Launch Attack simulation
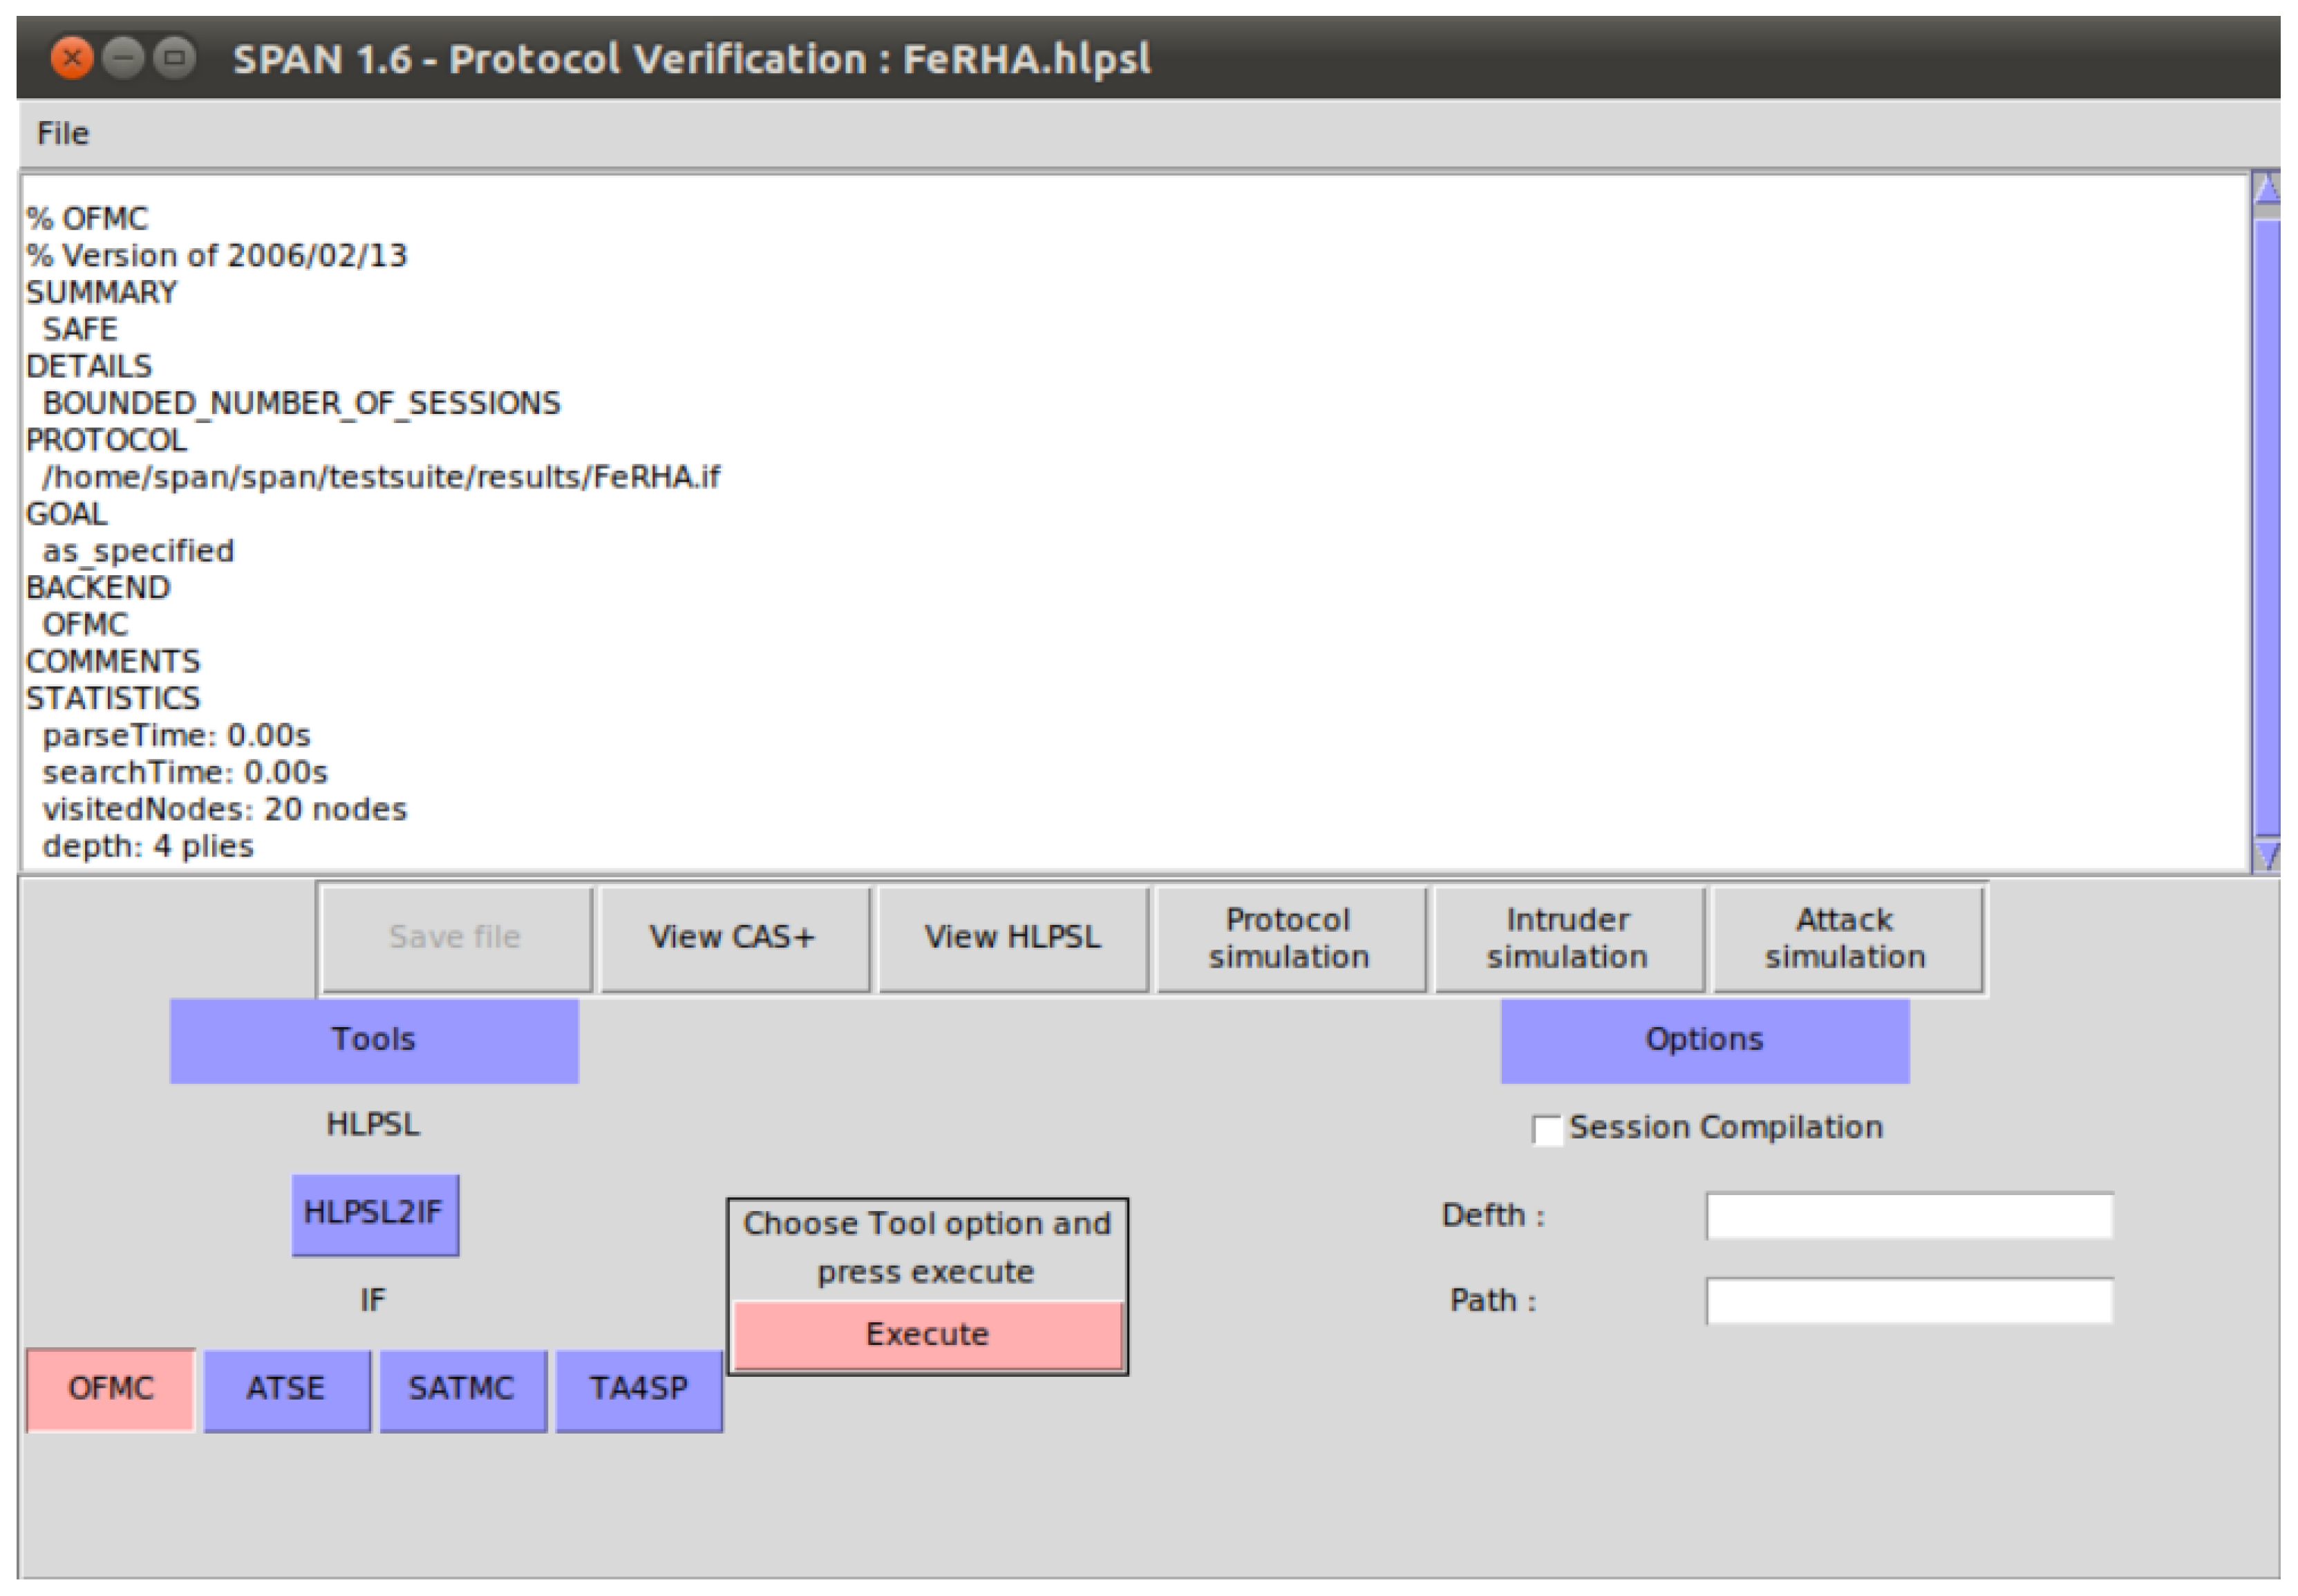The width and height of the screenshot is (2298, 1596). pyautogui.click(x=1845, y=938)
